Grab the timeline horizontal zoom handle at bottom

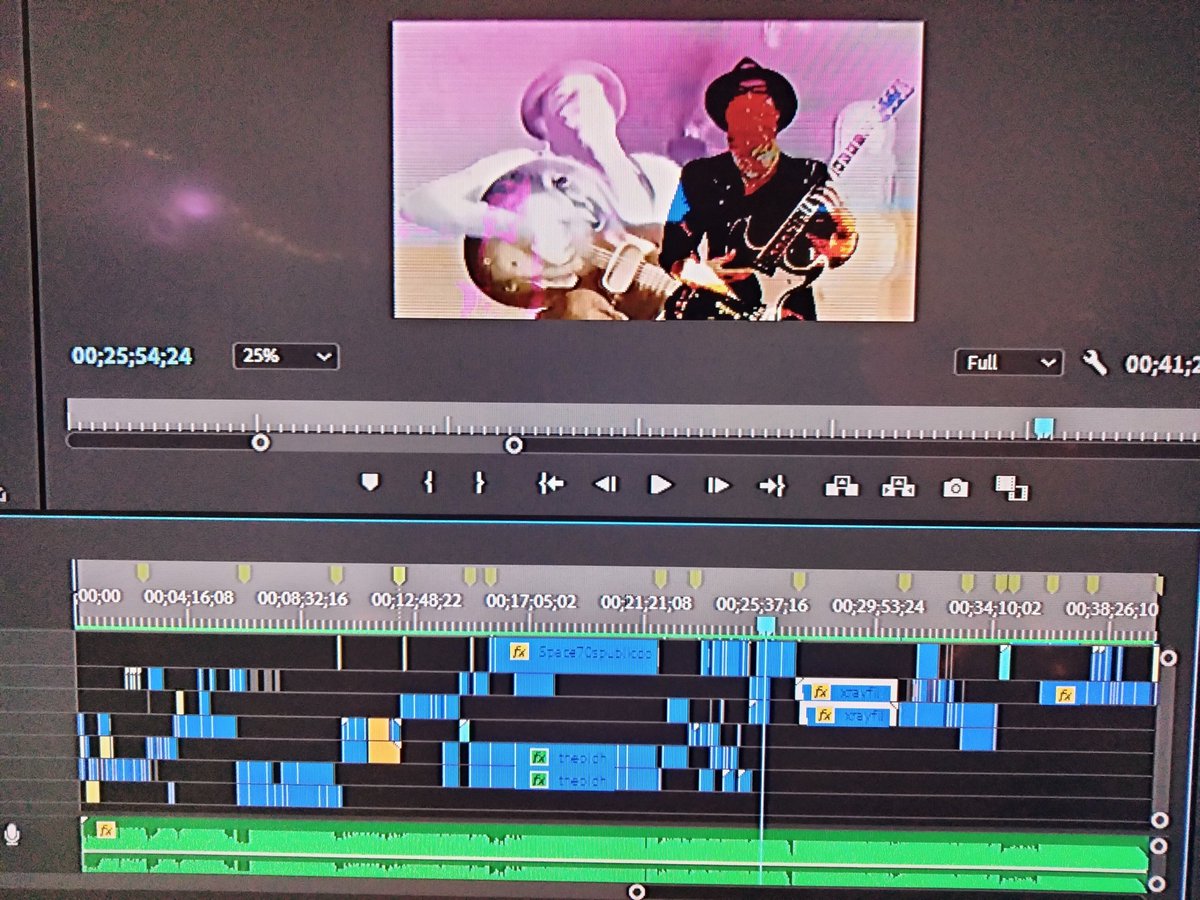pos(637,892)
